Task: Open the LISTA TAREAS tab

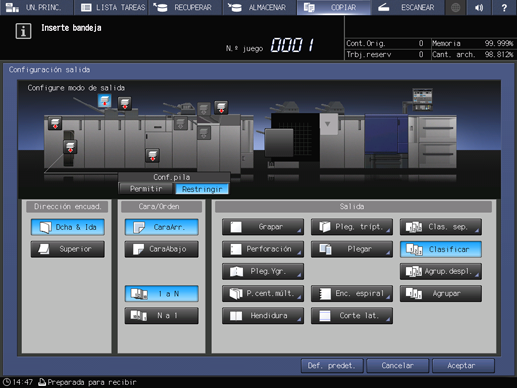Action: 112,7
